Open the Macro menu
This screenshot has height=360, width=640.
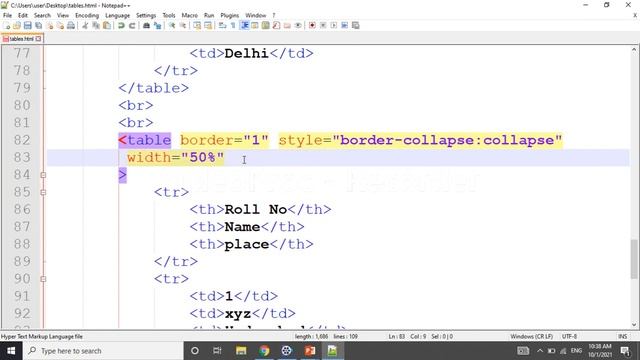point(190,16)
